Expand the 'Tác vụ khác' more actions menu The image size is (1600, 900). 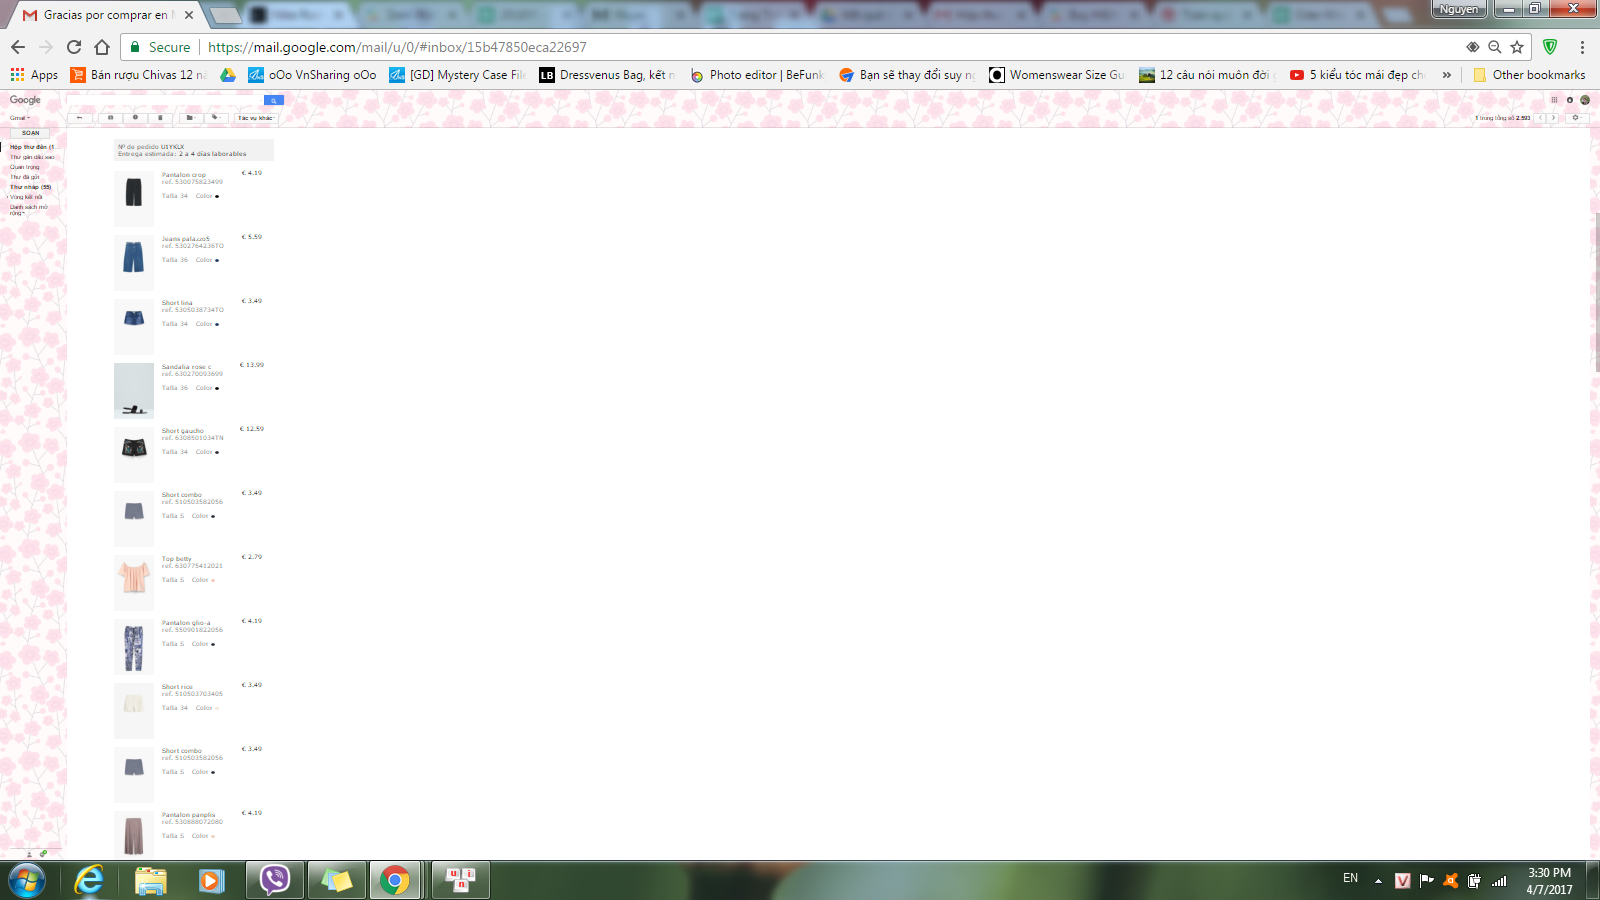click(x=255, y=118)
